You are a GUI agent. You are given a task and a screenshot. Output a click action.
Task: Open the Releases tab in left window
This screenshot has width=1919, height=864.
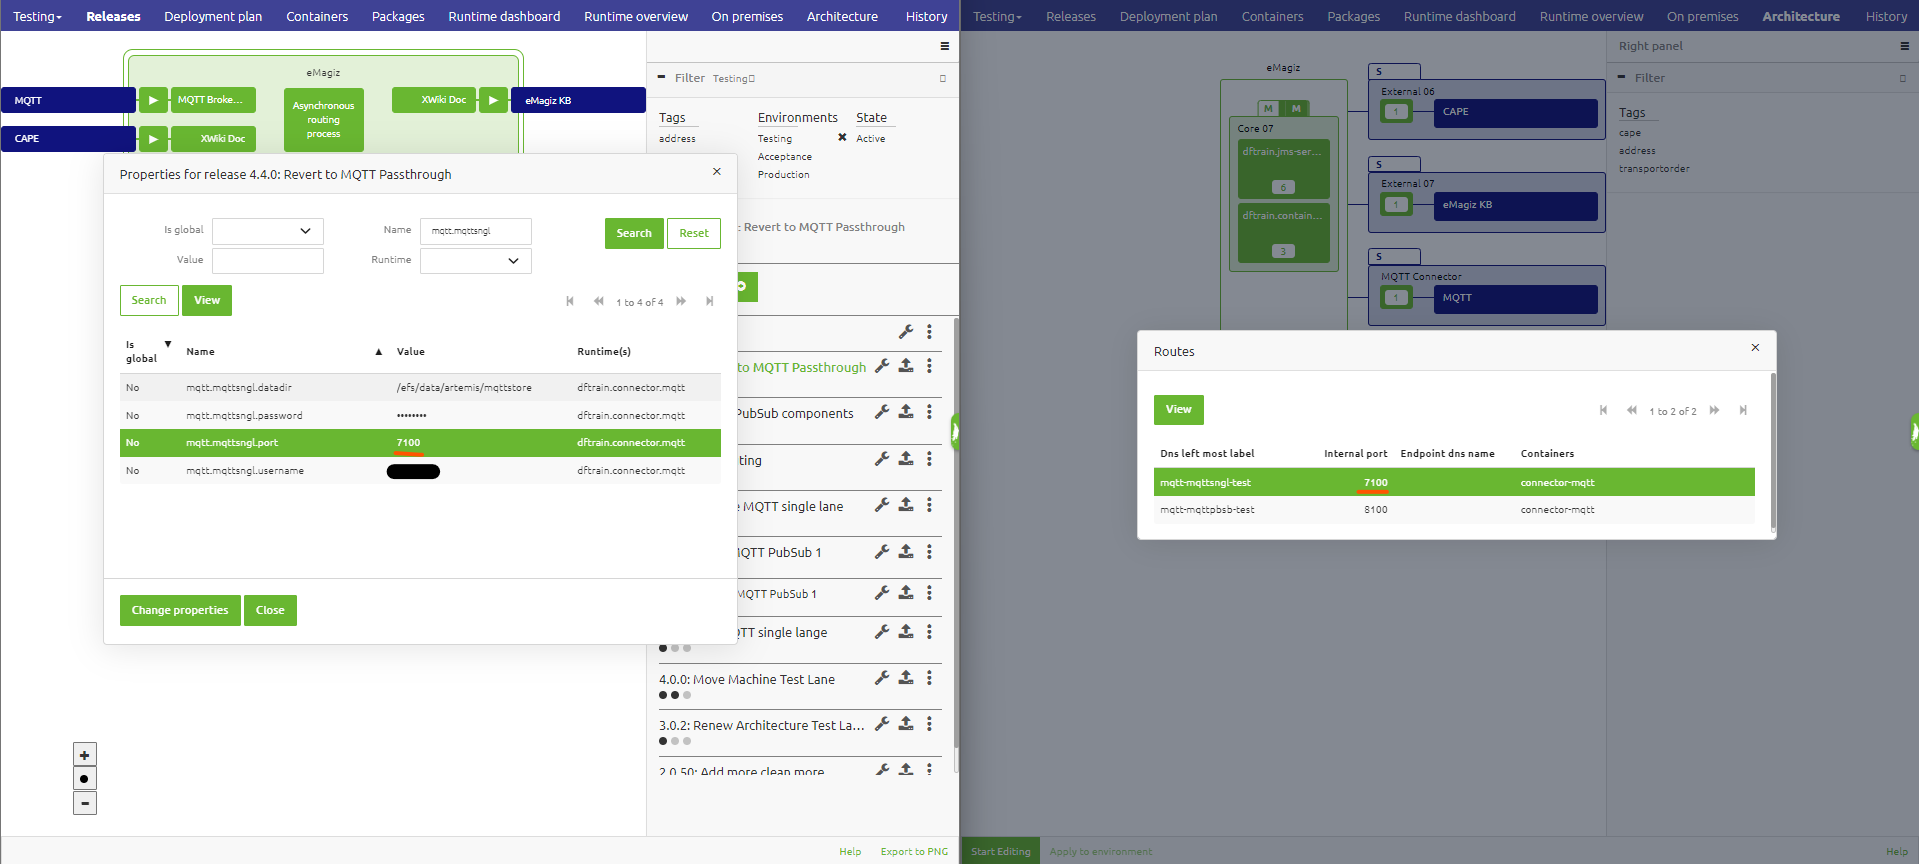(113, 16)
